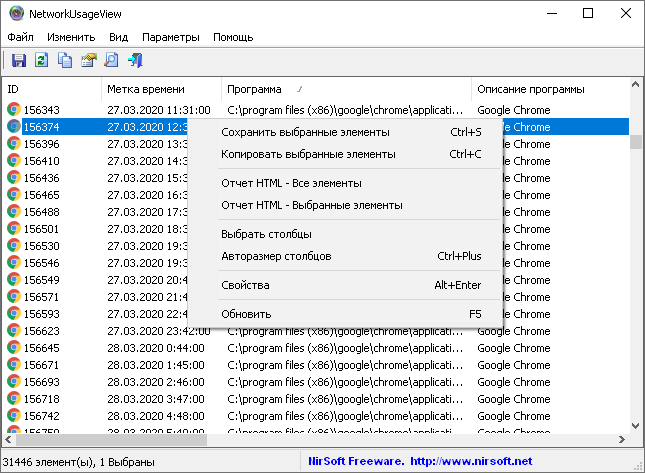Click the vertical scrollbar down arrow
The height and width of the screenshot is (473, 645).
coord(636,426)
